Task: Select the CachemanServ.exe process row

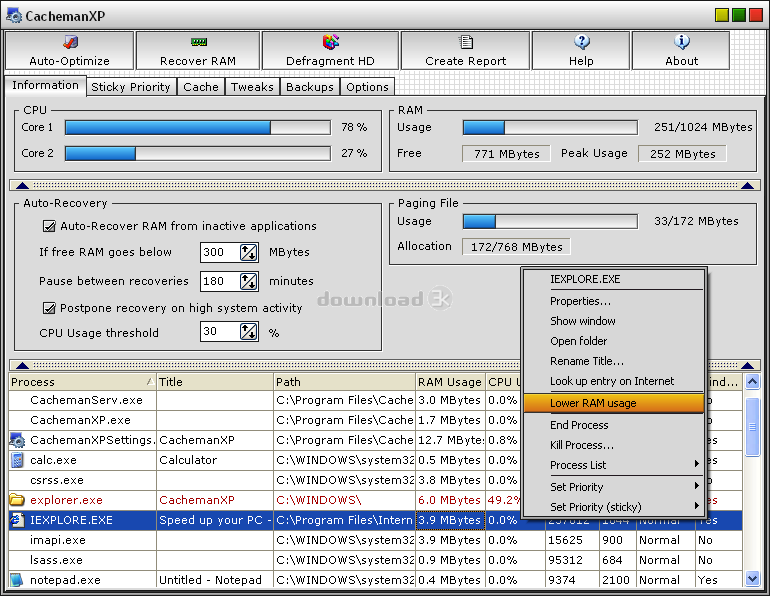Action: [x=375, y=400]
